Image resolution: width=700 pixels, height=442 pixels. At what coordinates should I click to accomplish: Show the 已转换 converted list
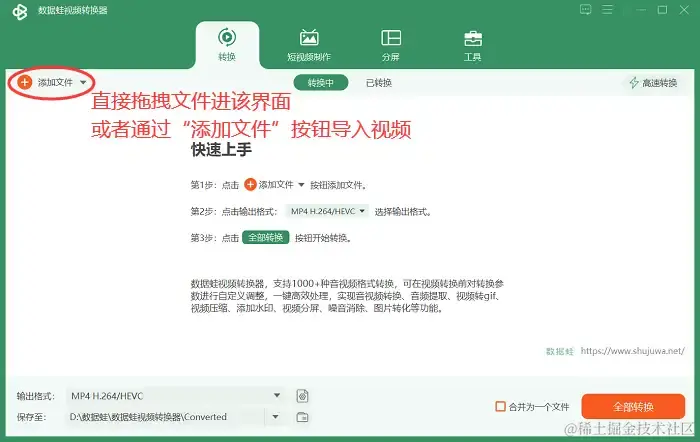tap(379, 83)
